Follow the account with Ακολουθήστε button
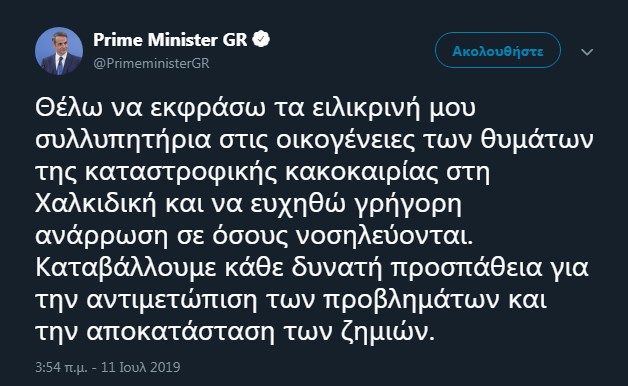 click(498, 50)
